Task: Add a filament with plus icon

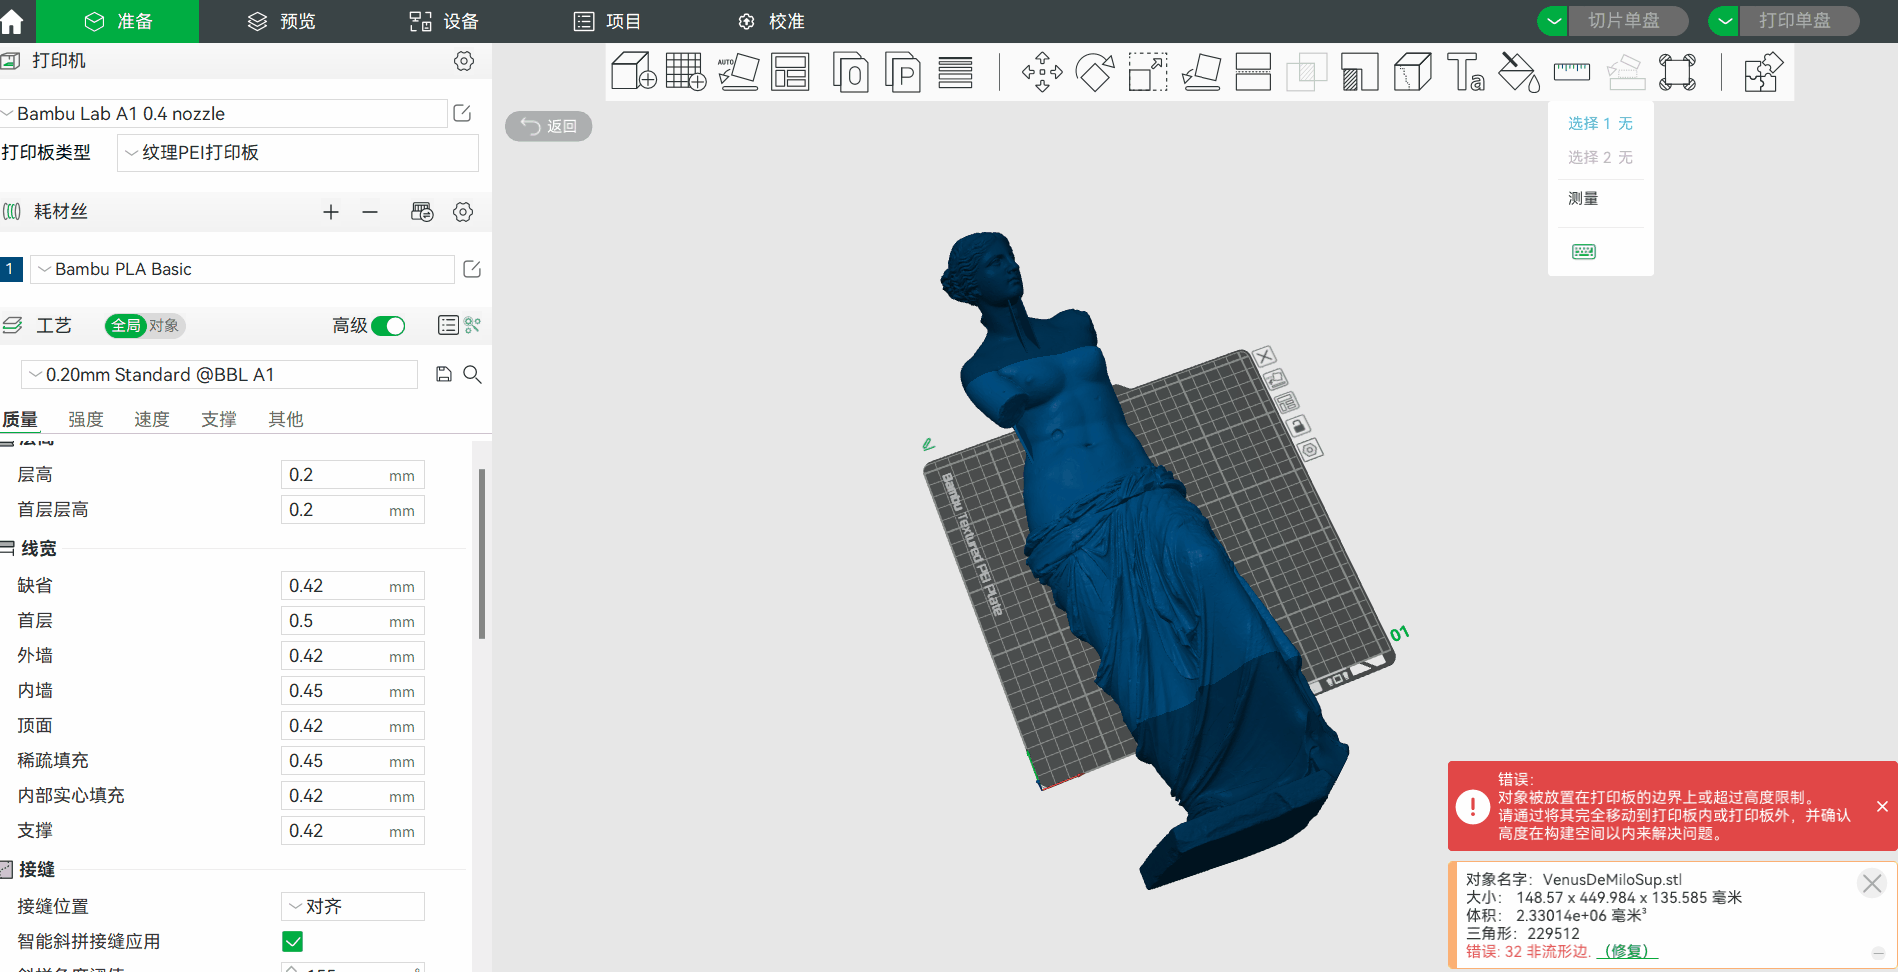Action: coord(331,212)
